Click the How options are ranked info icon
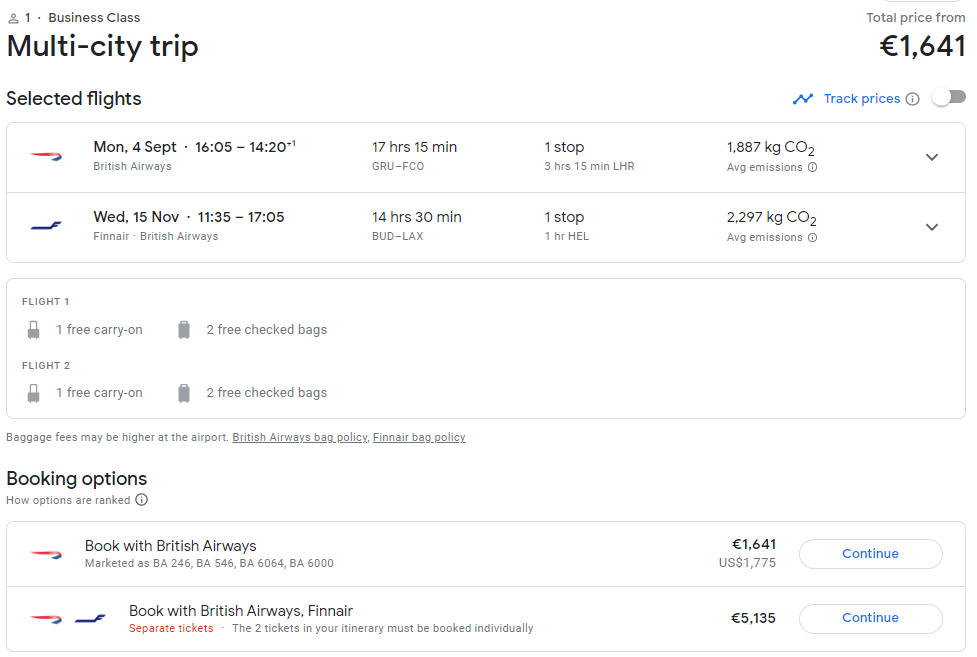The height and width of the screenshot is (657, 977). pos(141,500)
